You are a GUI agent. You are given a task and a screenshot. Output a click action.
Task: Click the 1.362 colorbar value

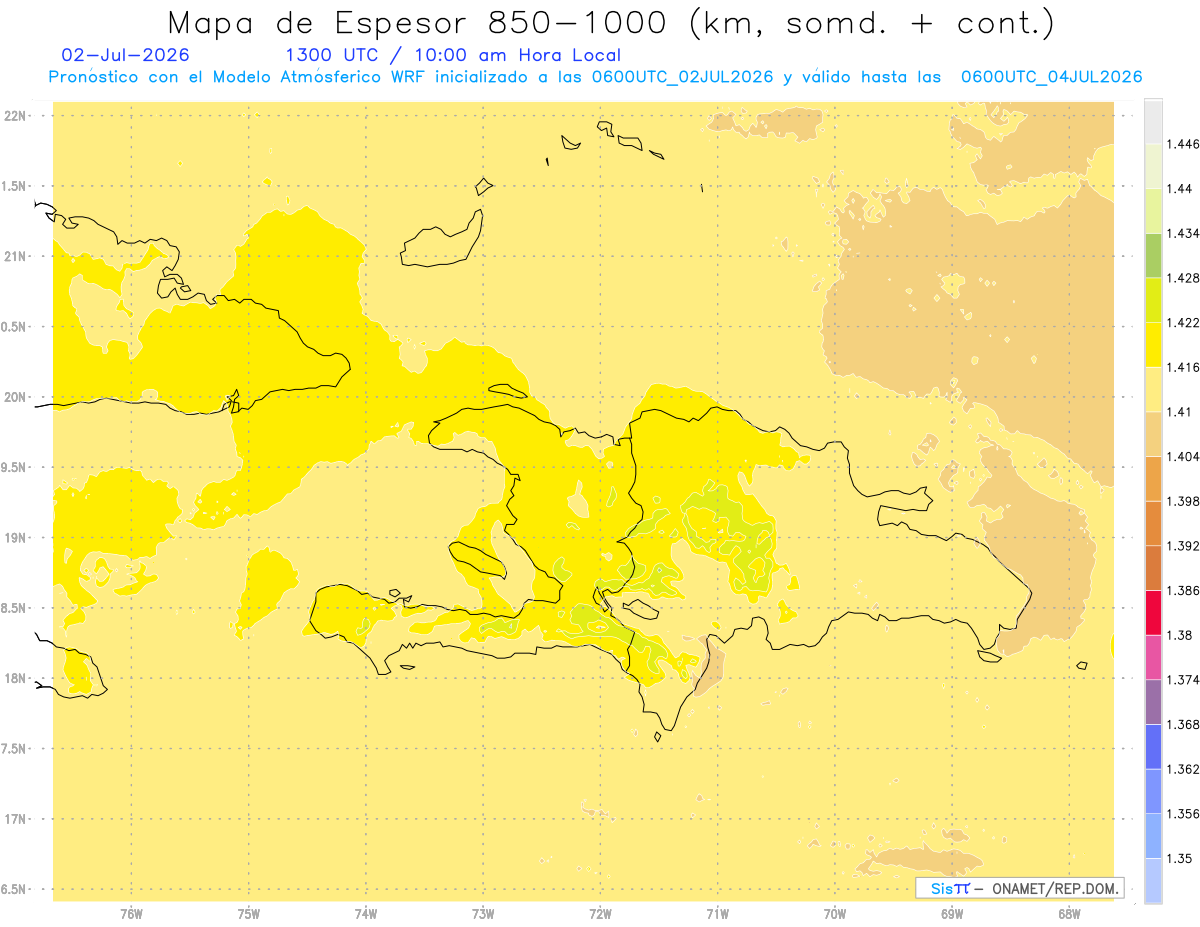point(1183,769)
